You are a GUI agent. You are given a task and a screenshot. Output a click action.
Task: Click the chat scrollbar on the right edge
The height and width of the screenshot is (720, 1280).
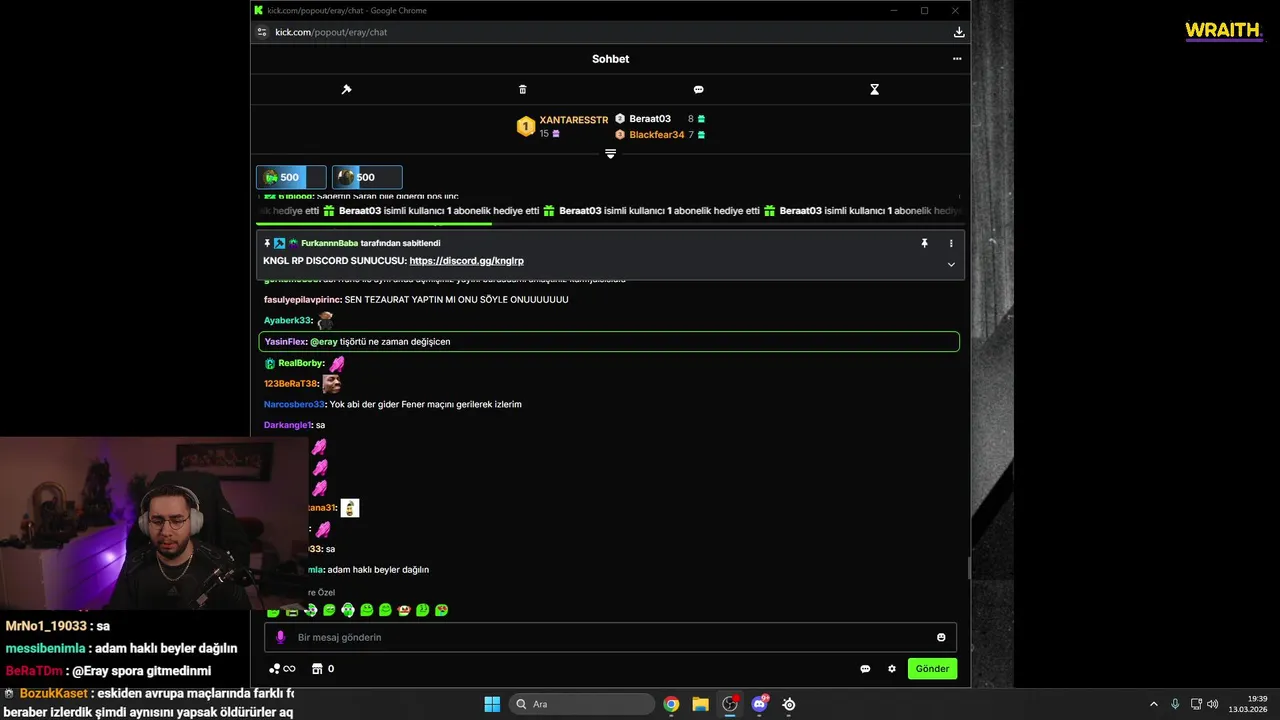[x=967, y=568]
